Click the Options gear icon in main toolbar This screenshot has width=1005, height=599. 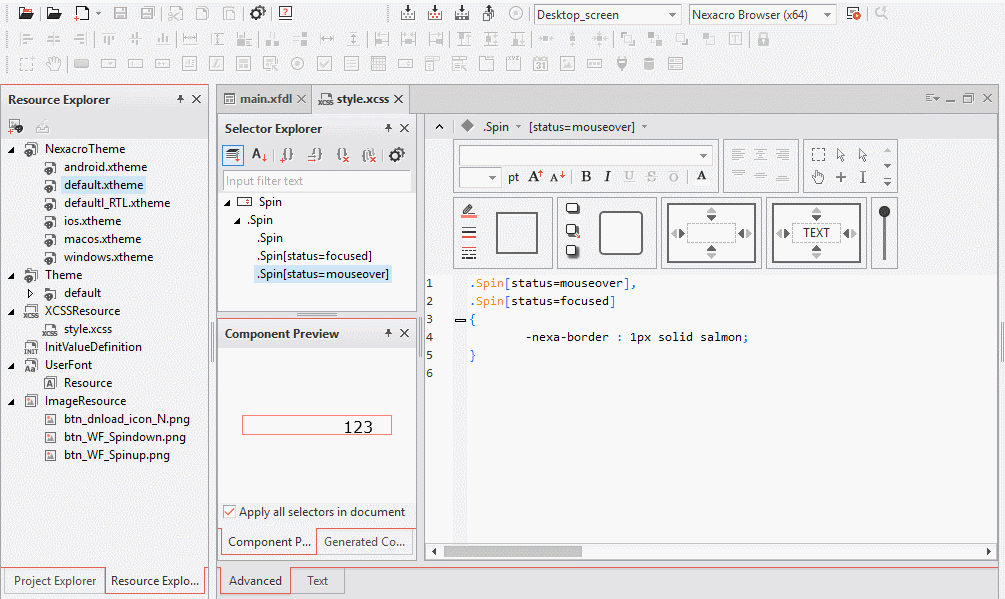point(258,14)
